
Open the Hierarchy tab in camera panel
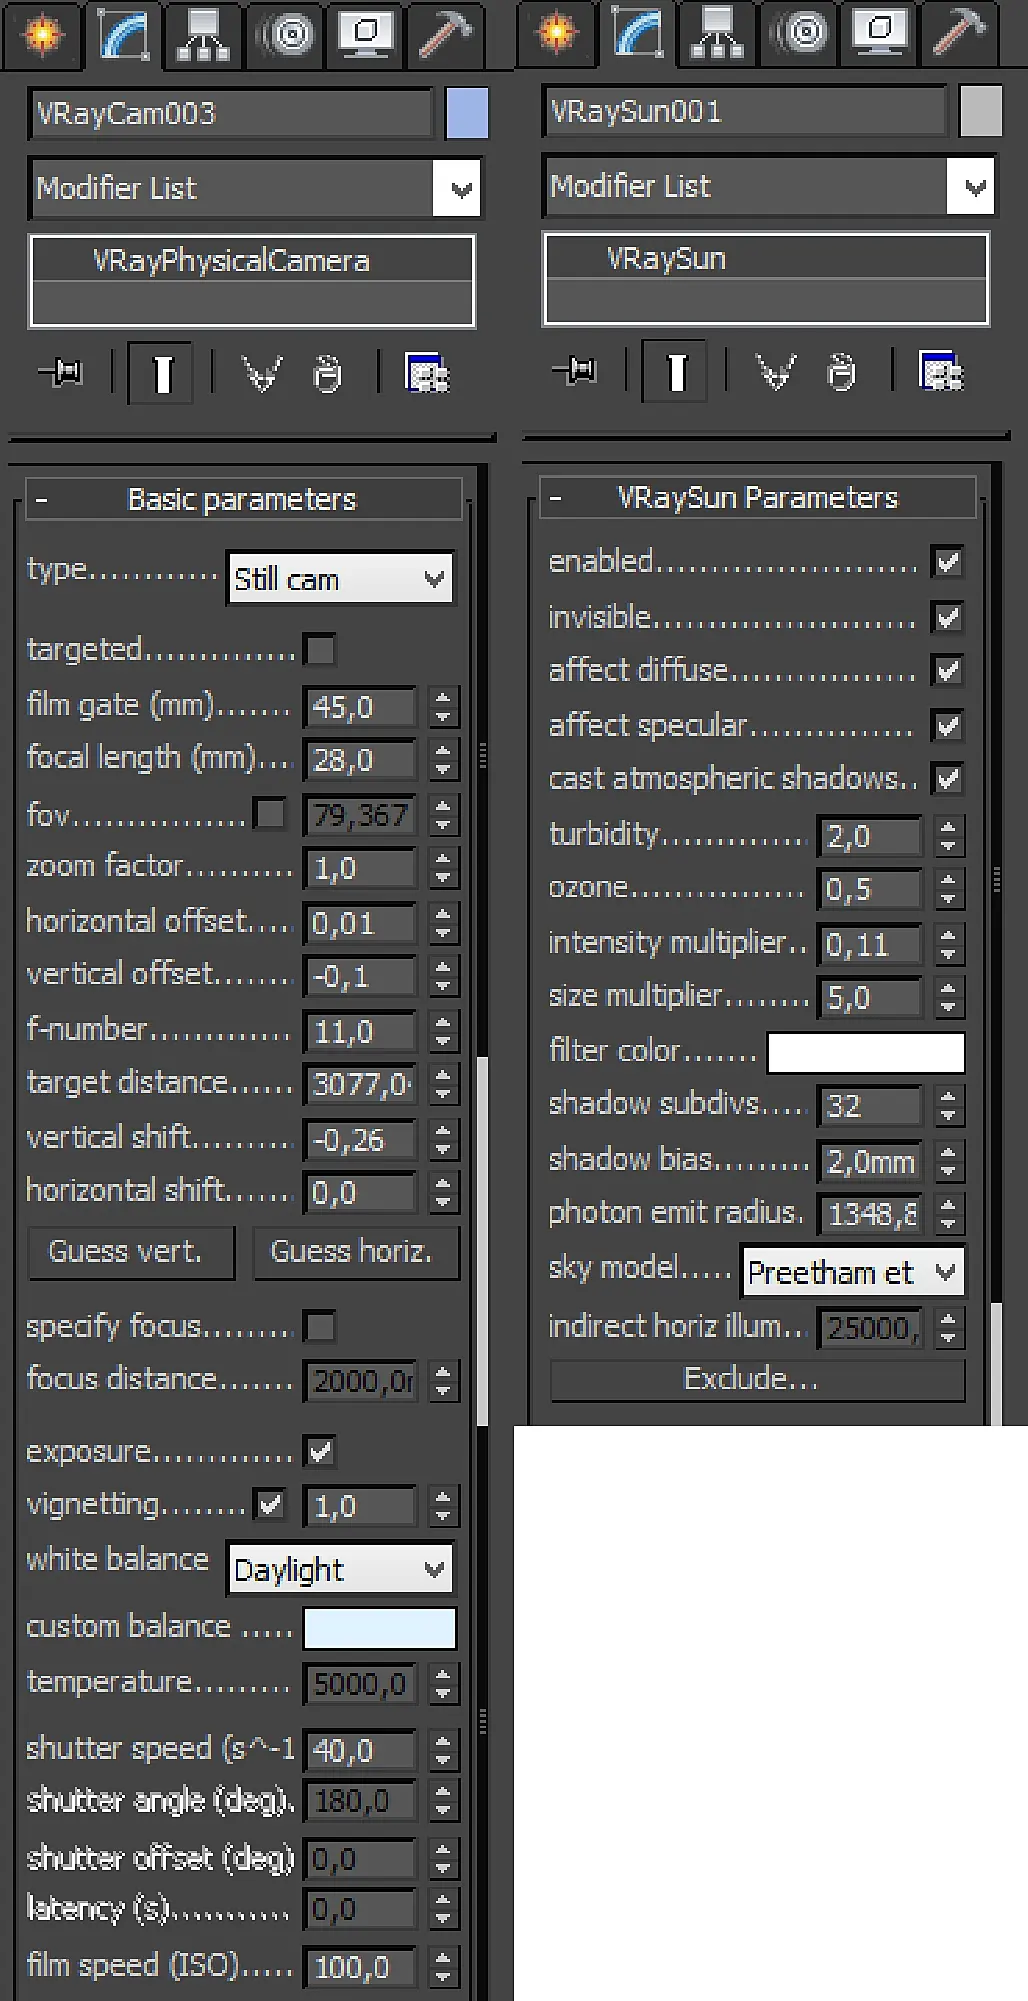204,34
